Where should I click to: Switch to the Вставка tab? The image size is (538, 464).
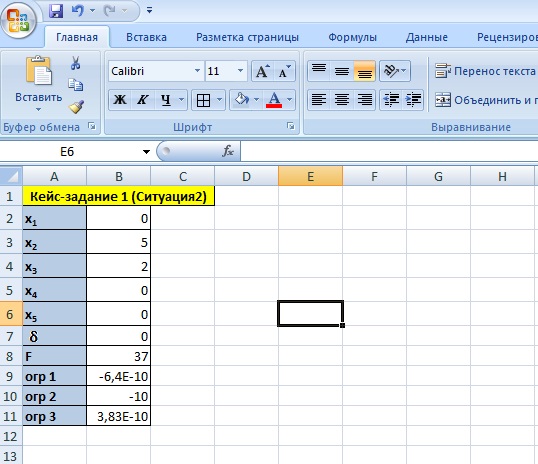(147, 37)
